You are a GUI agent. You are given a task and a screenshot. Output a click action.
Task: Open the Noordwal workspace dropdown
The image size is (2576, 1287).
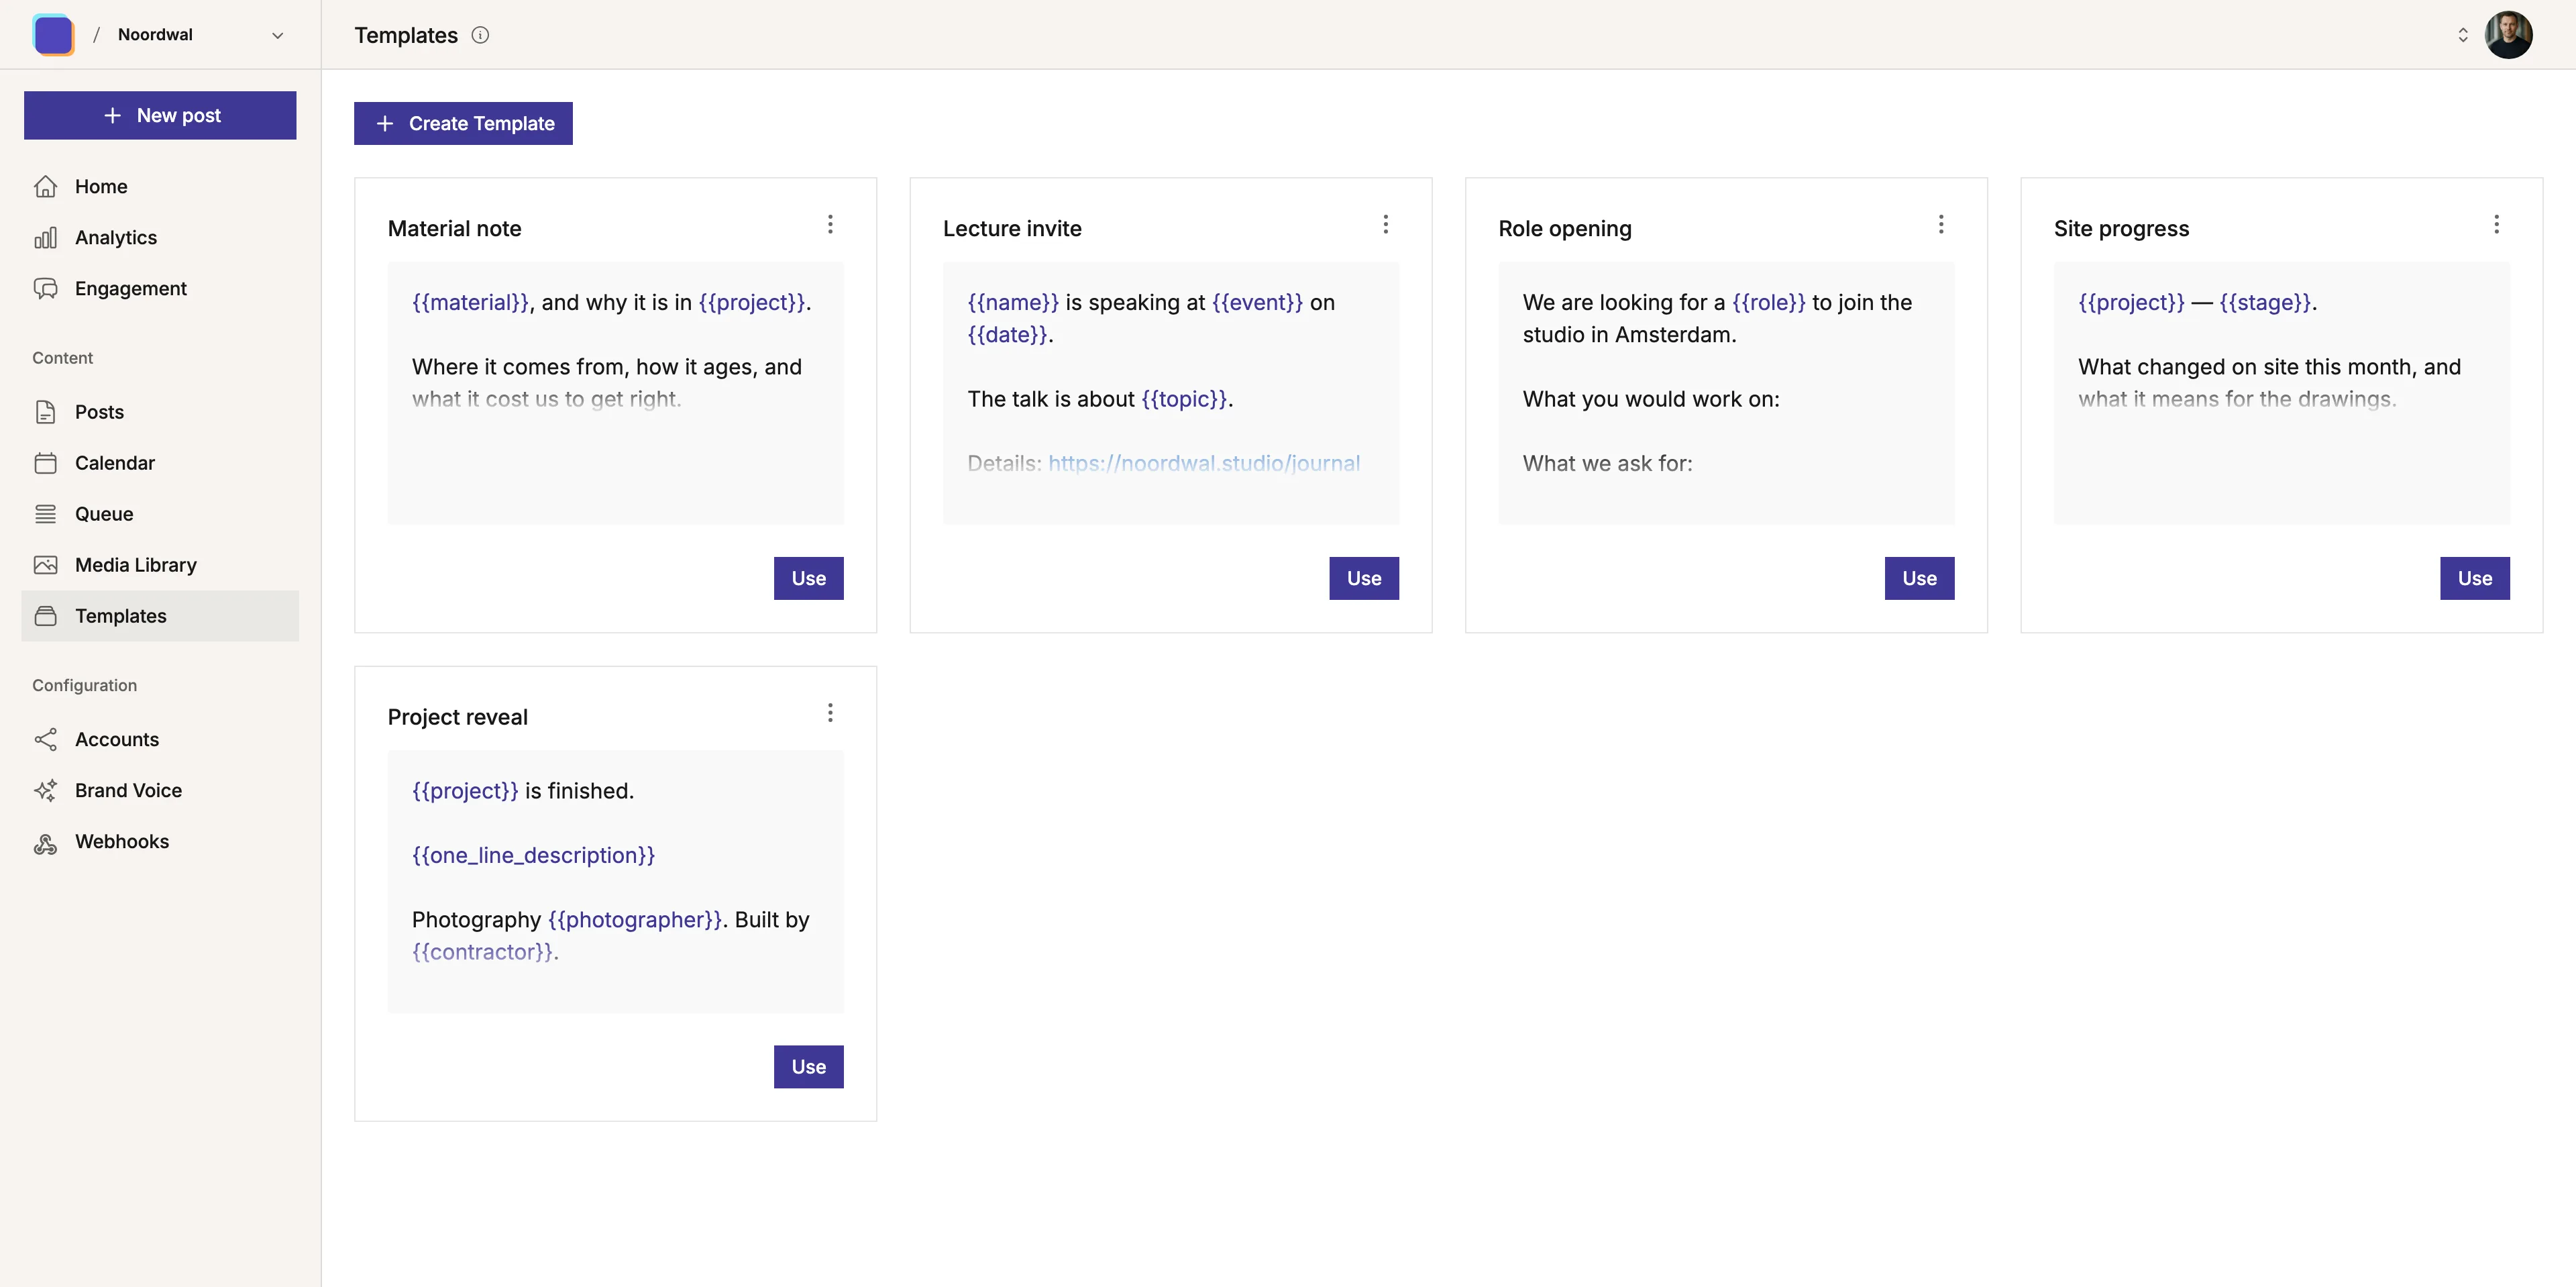tap(200, 35)
